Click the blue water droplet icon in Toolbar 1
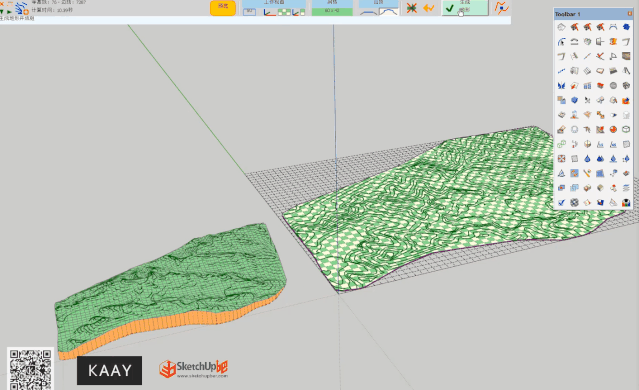 click(x=587, y=159)
